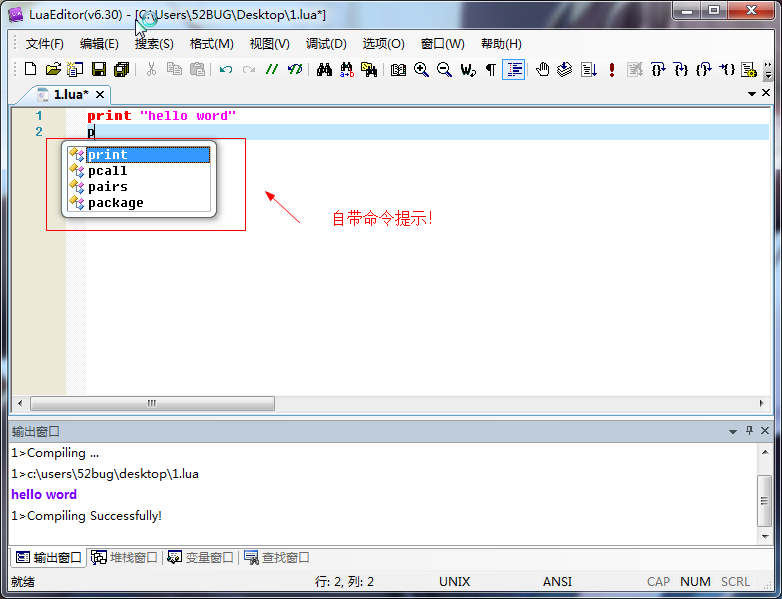The height and width of the screenshot is (599, 782).
Task: Click the Step Into braces icon
Action: coord(681,69)
